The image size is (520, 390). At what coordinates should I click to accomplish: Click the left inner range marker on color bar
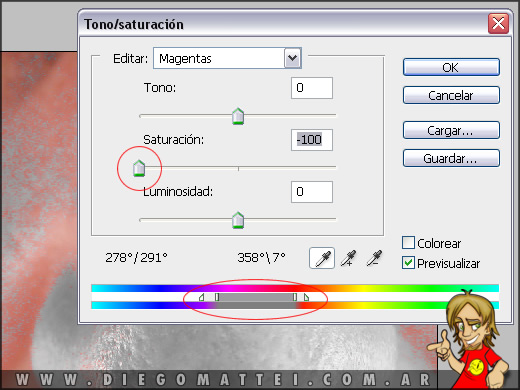[217, 297]
